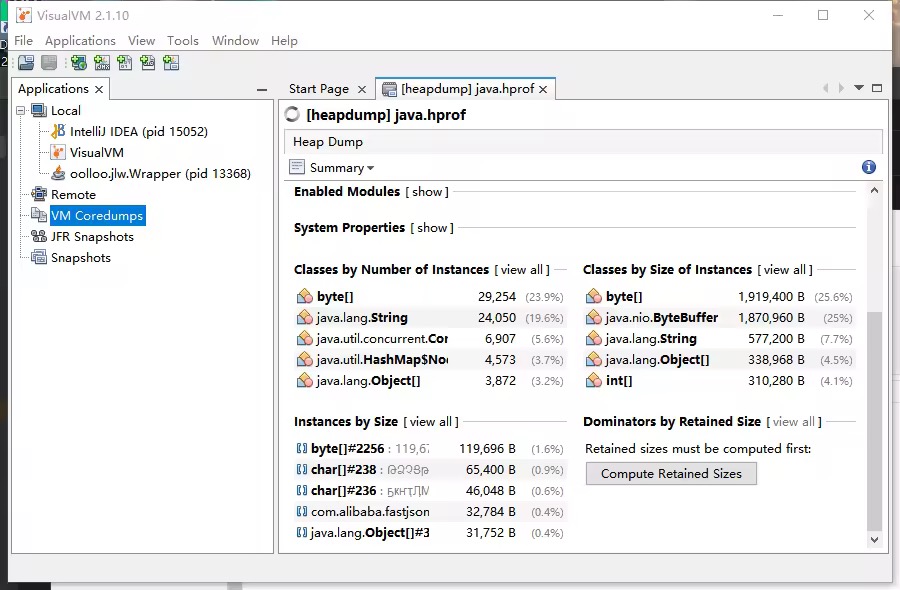Image resolution: width=900 pixels, height=590 pixels.
Task: Maximize the editor window with the square icon
Action: pos(877,88)
